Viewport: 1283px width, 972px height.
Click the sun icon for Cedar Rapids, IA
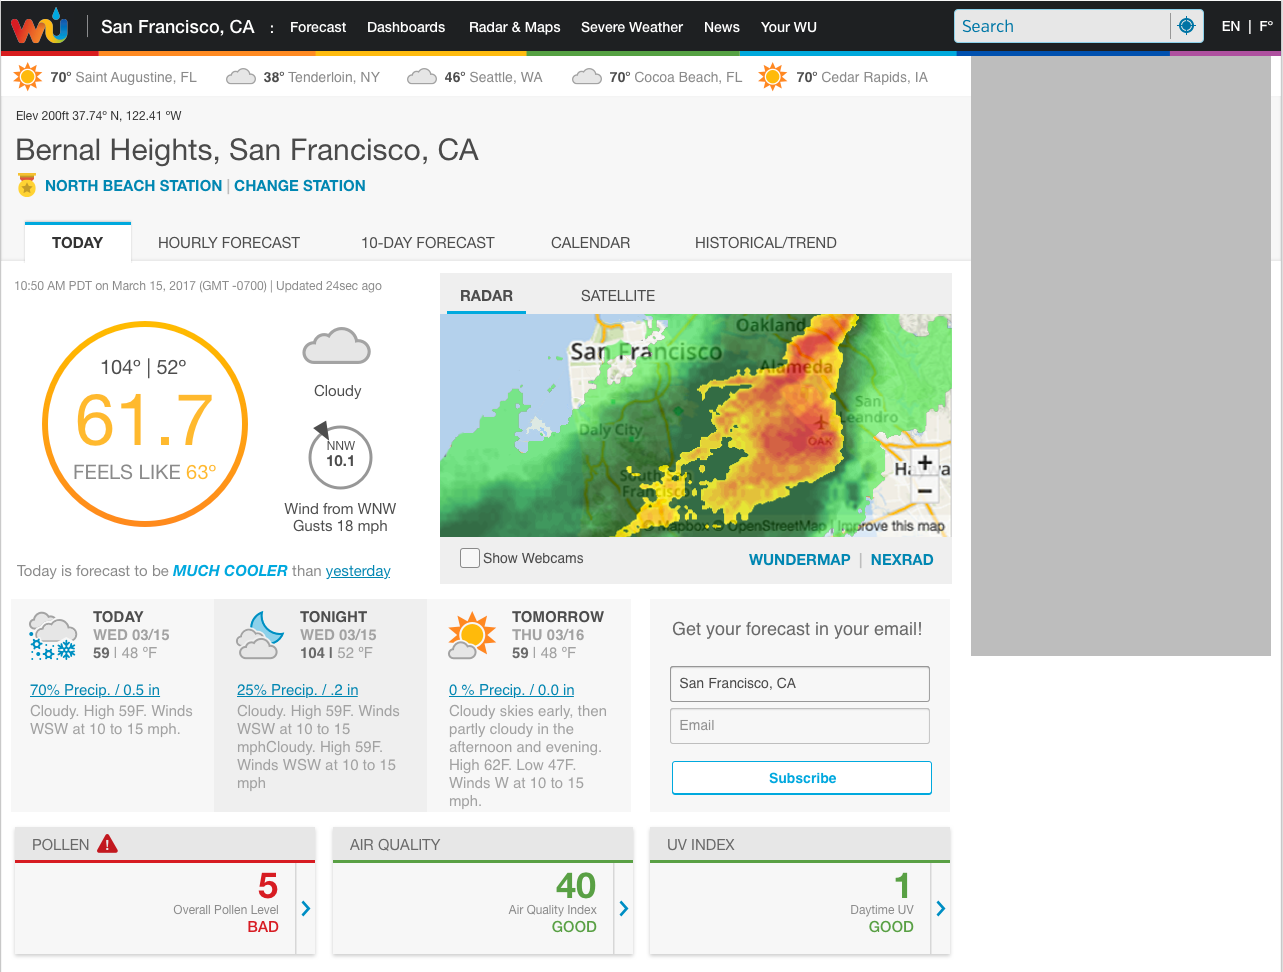[x=773, y=77]
